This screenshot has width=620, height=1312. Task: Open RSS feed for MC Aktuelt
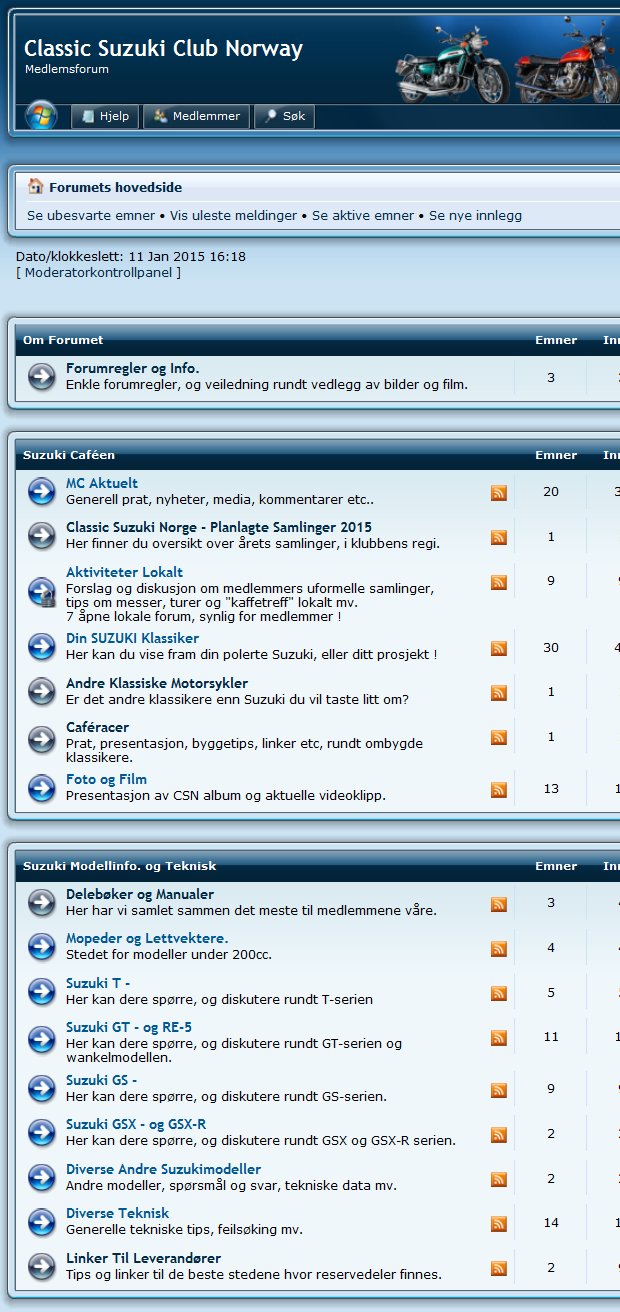coord(498,492)
